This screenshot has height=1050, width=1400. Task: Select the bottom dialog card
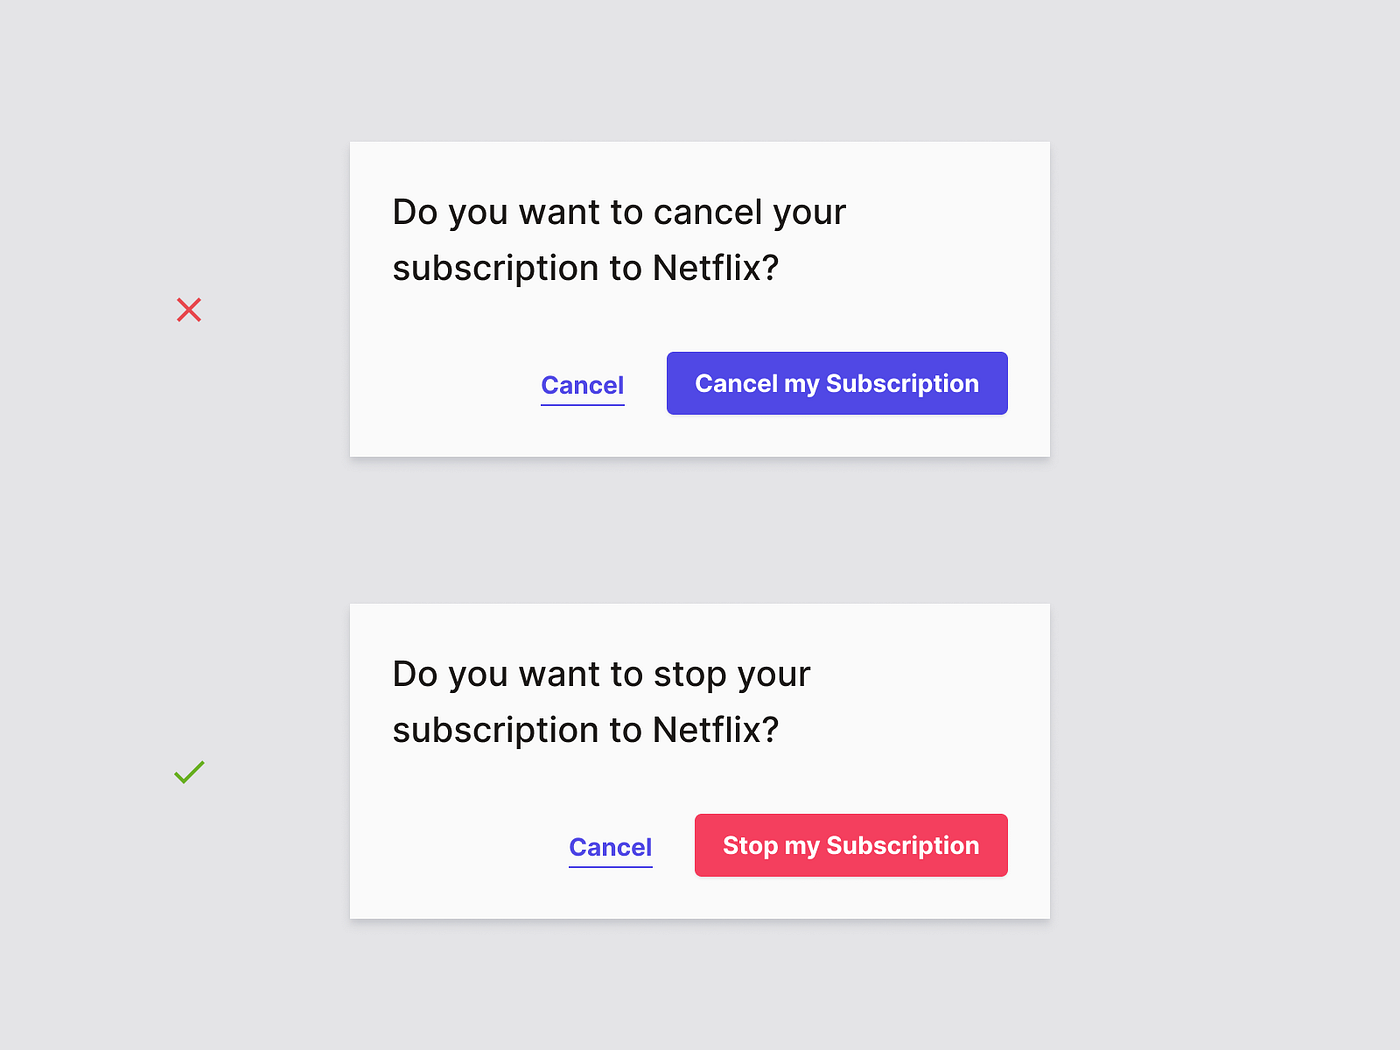click(700, 761)
